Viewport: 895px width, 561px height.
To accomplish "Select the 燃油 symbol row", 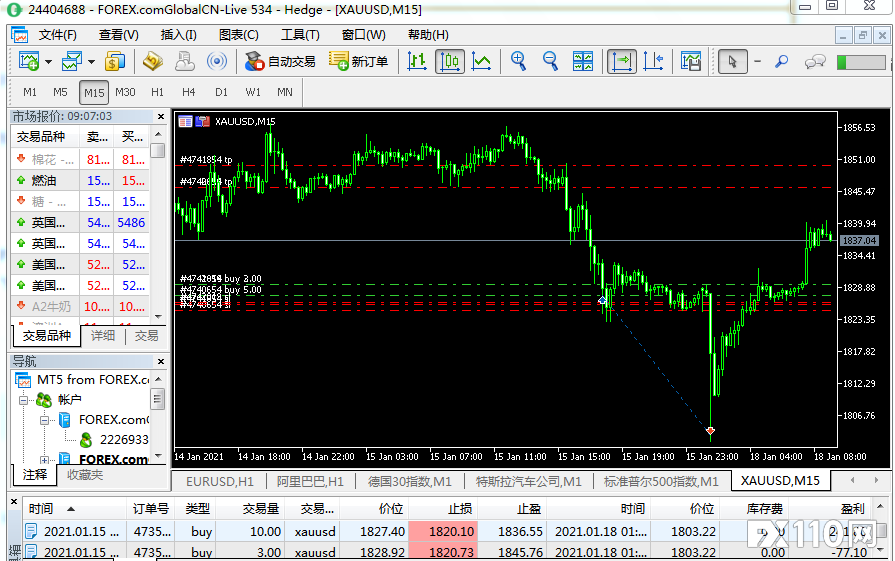I will click(x=80, y=181).
